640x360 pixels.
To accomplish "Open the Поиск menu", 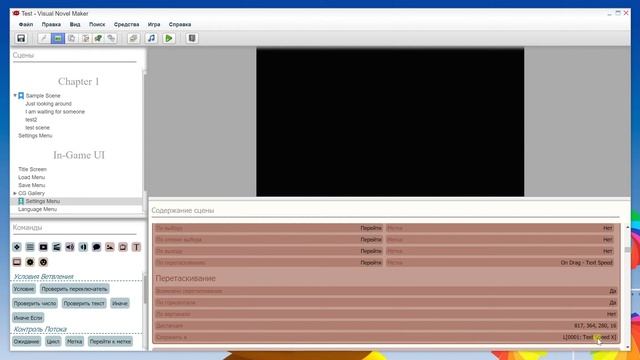I will (97, 24).
